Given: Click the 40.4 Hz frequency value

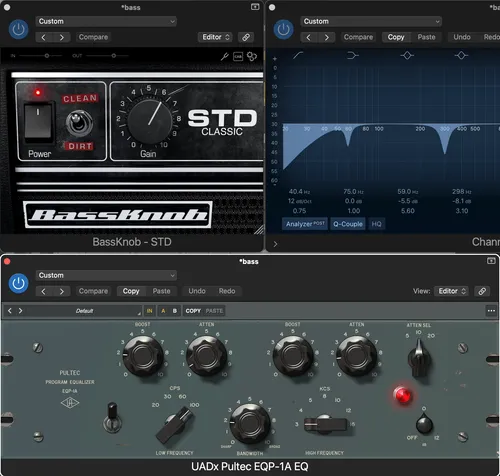Looking at the screenshot, I should (x=299, y=192).
